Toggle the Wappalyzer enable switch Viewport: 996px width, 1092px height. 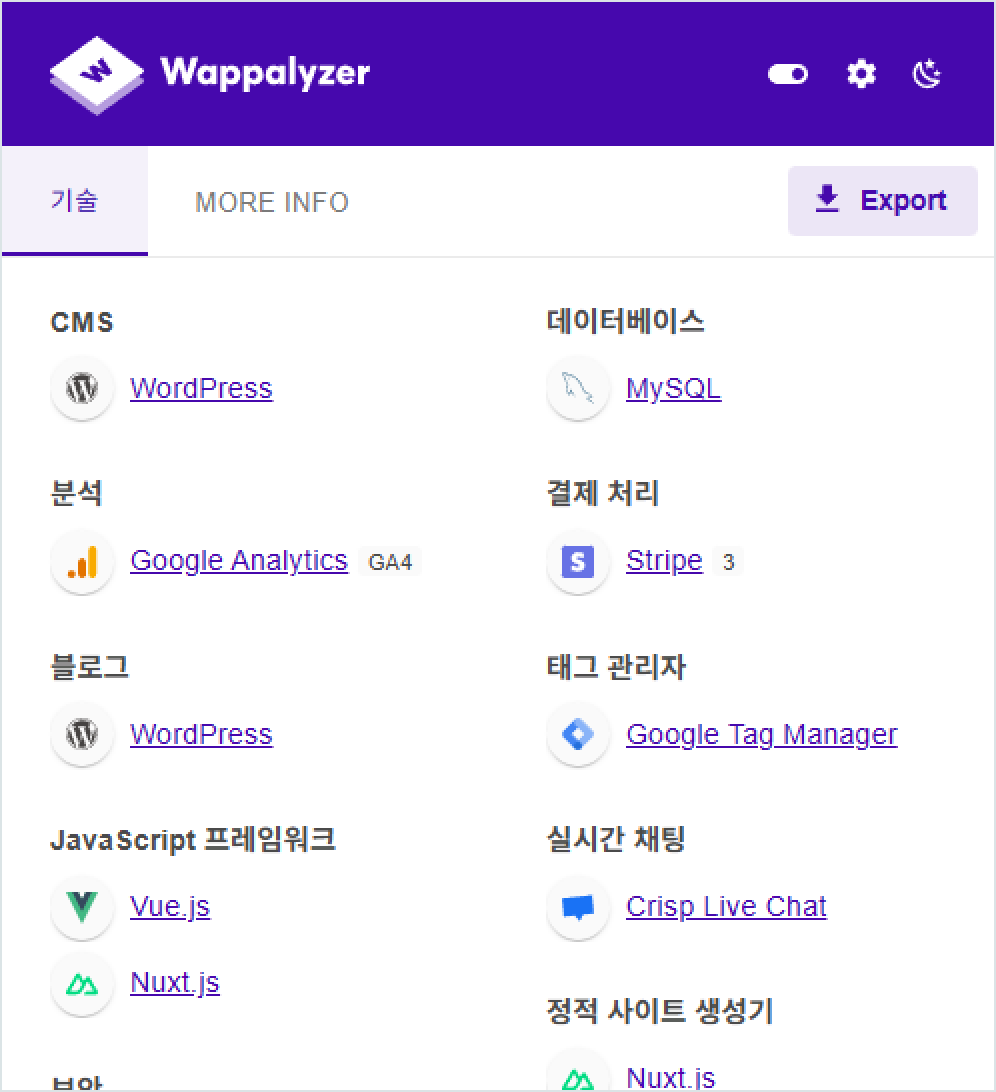[788, 74]
